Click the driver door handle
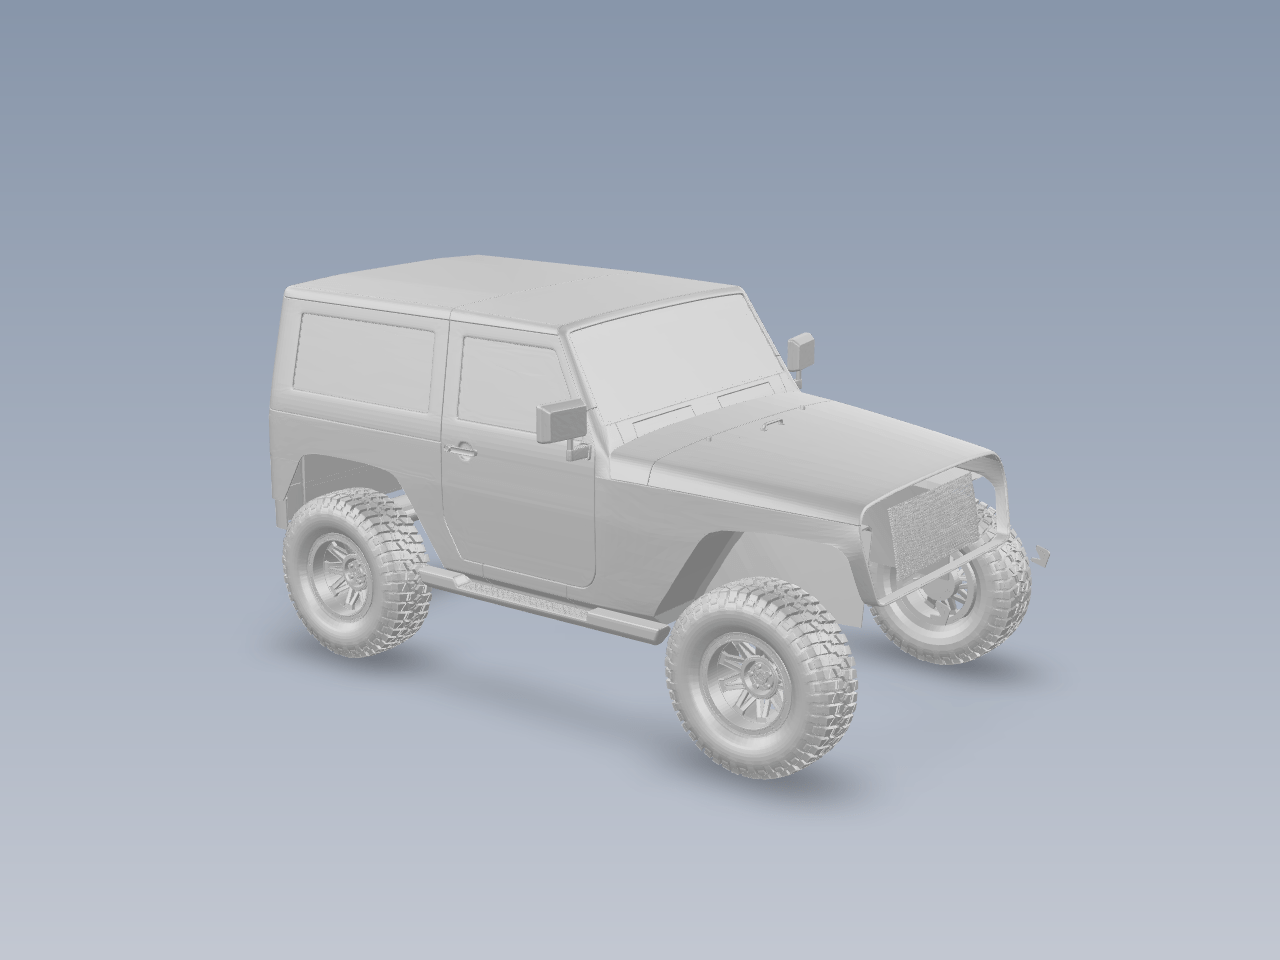This screenshot has width=1280, height=960. (x=460, y=451)
